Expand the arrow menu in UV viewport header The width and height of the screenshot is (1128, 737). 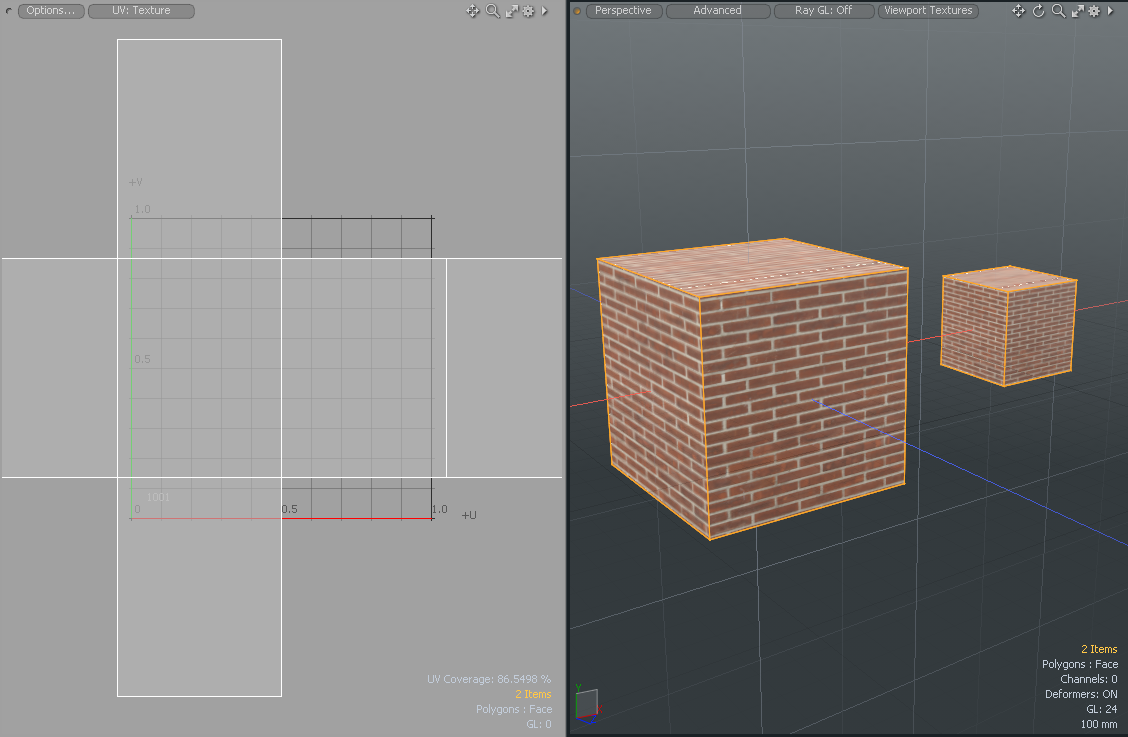544,11
